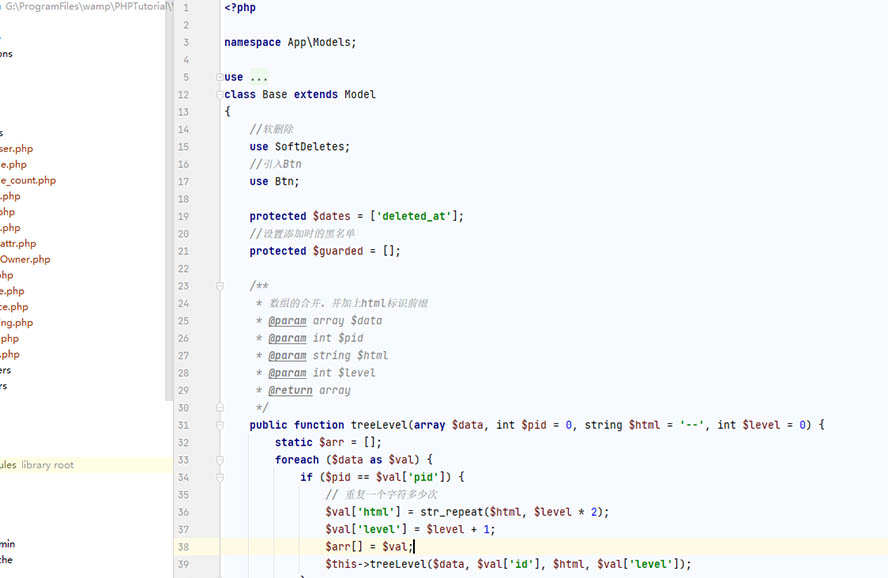
Task: Collapse the class Base fold marker
Action: click(219, 95)
